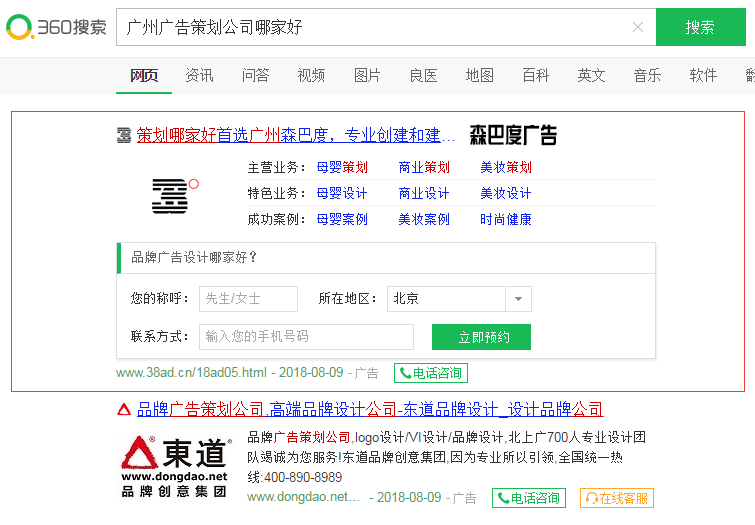Viewport: 755px width, 525px height.
Task: Switch to the 资讯 tab
Action: (x=199, y=75)
